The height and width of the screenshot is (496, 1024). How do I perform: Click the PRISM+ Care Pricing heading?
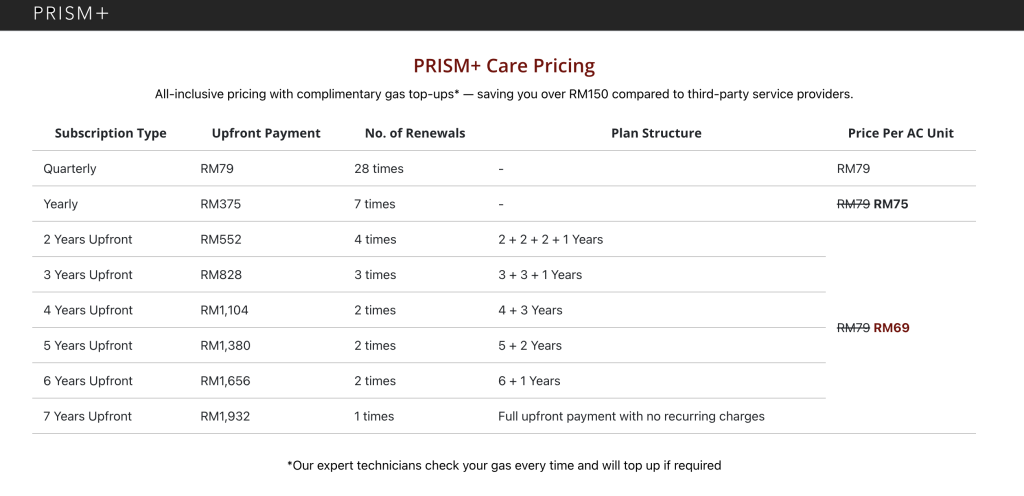point(504,66)
